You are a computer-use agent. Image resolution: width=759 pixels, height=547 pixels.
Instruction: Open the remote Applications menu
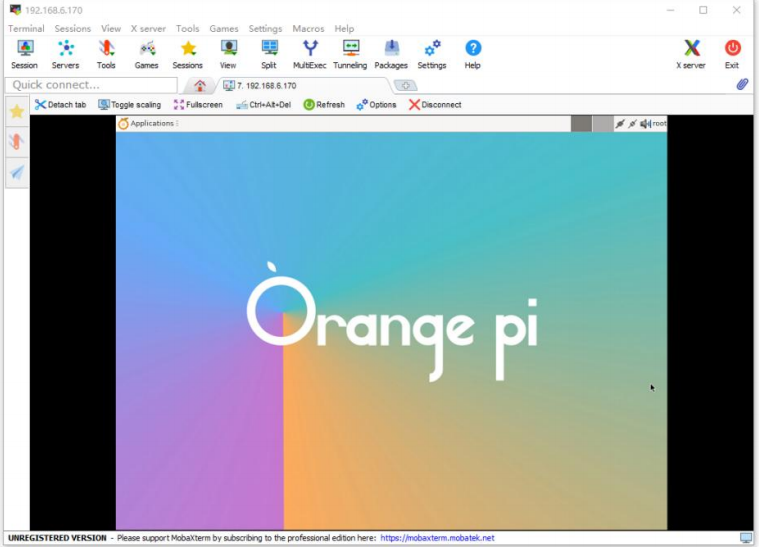[x=147, y=123]
